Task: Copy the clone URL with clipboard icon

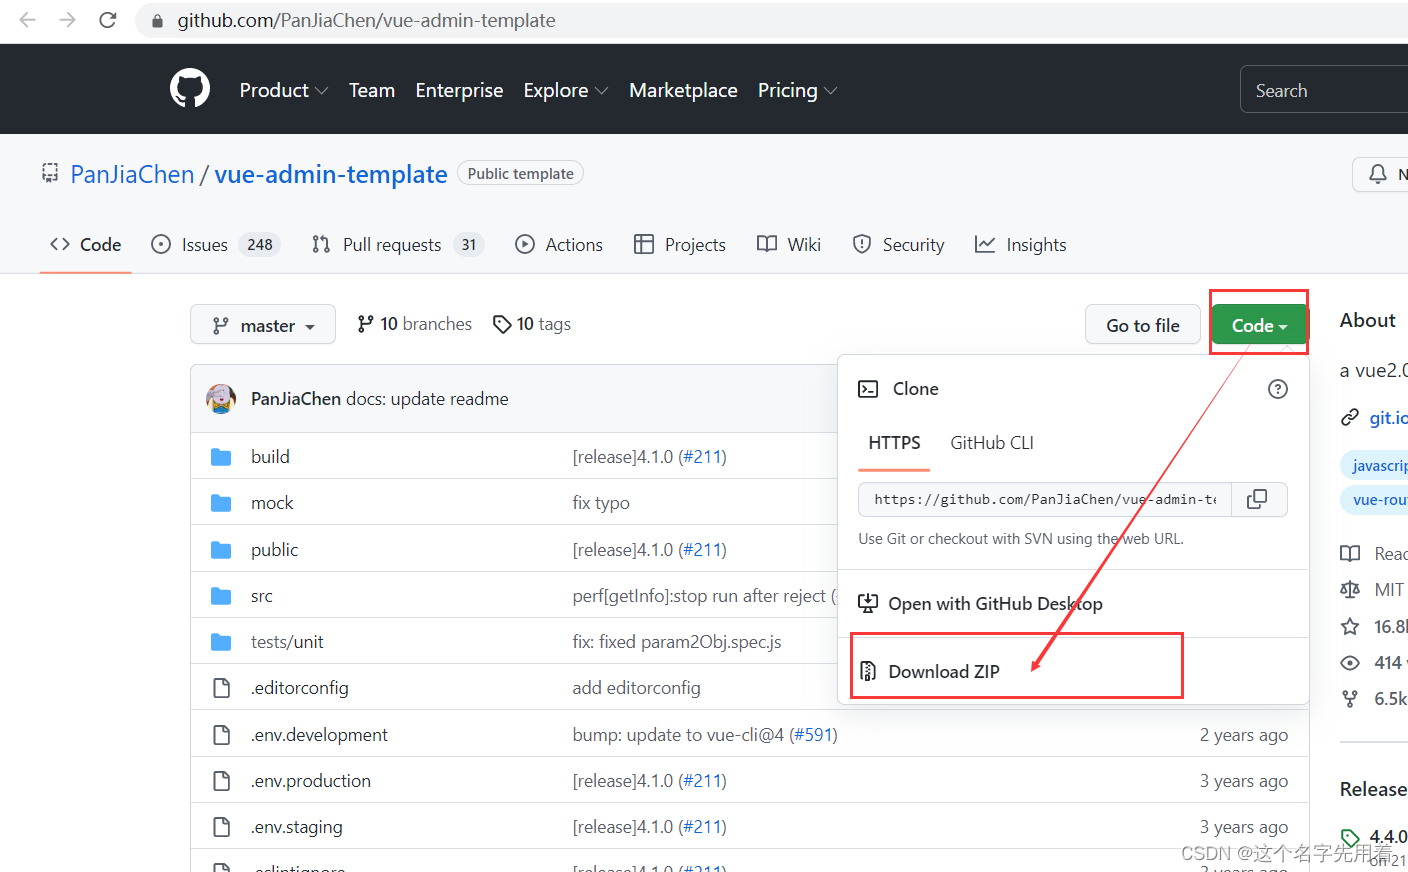Action: point(1258,499)
